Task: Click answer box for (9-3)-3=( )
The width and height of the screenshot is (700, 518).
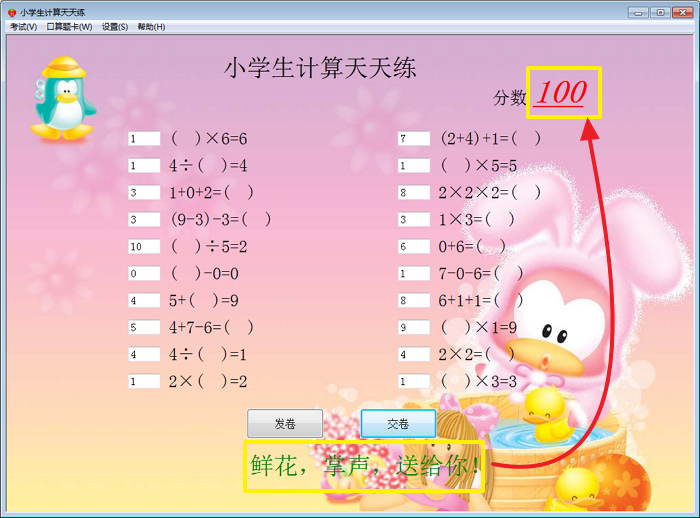Action: (x=144, y=219)
